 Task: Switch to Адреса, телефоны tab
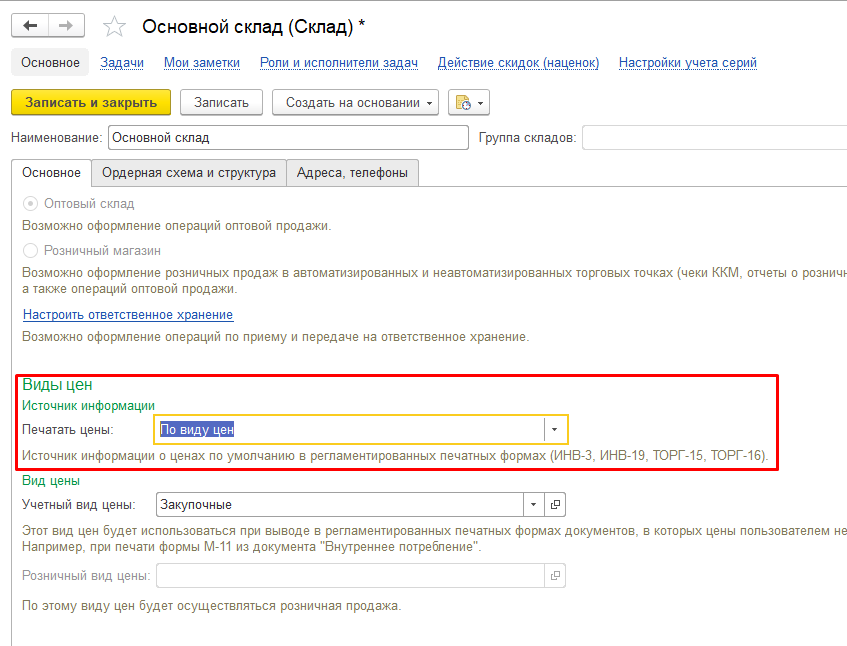[352, 172]
